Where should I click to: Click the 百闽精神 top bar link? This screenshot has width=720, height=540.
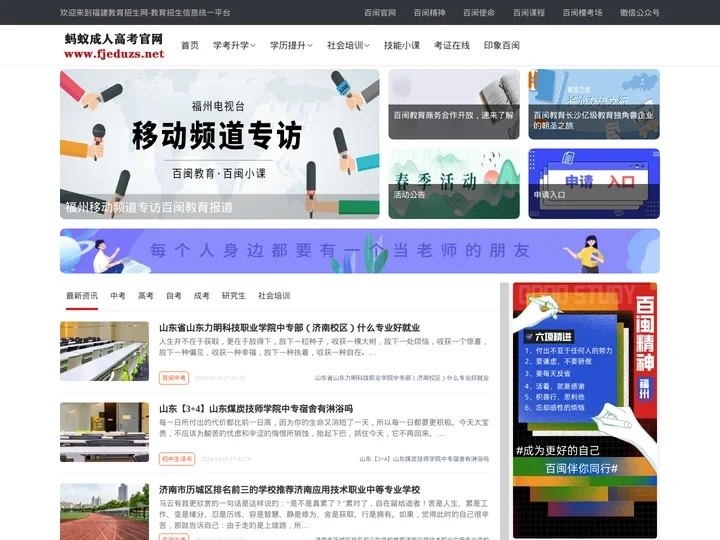(x=429, y=12)
